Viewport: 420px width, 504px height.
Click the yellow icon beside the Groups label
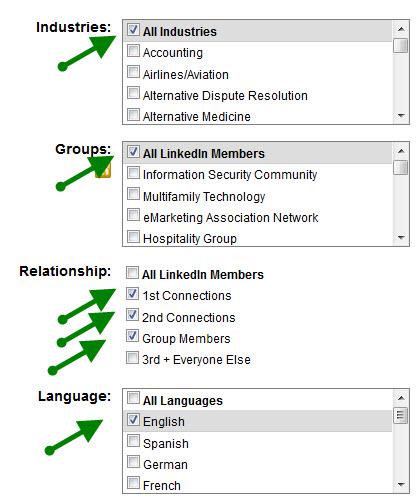[103, 171]
